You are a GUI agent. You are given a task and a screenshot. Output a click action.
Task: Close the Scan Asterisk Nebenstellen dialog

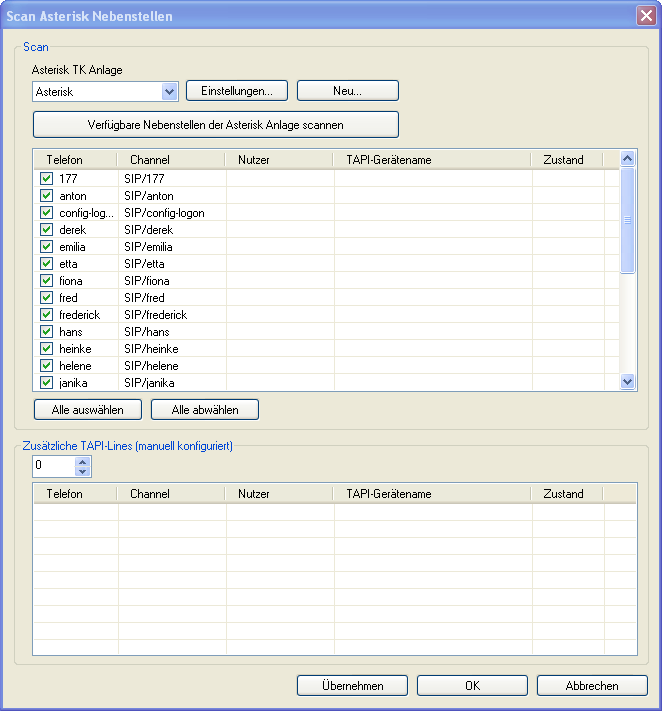(645, 16)
